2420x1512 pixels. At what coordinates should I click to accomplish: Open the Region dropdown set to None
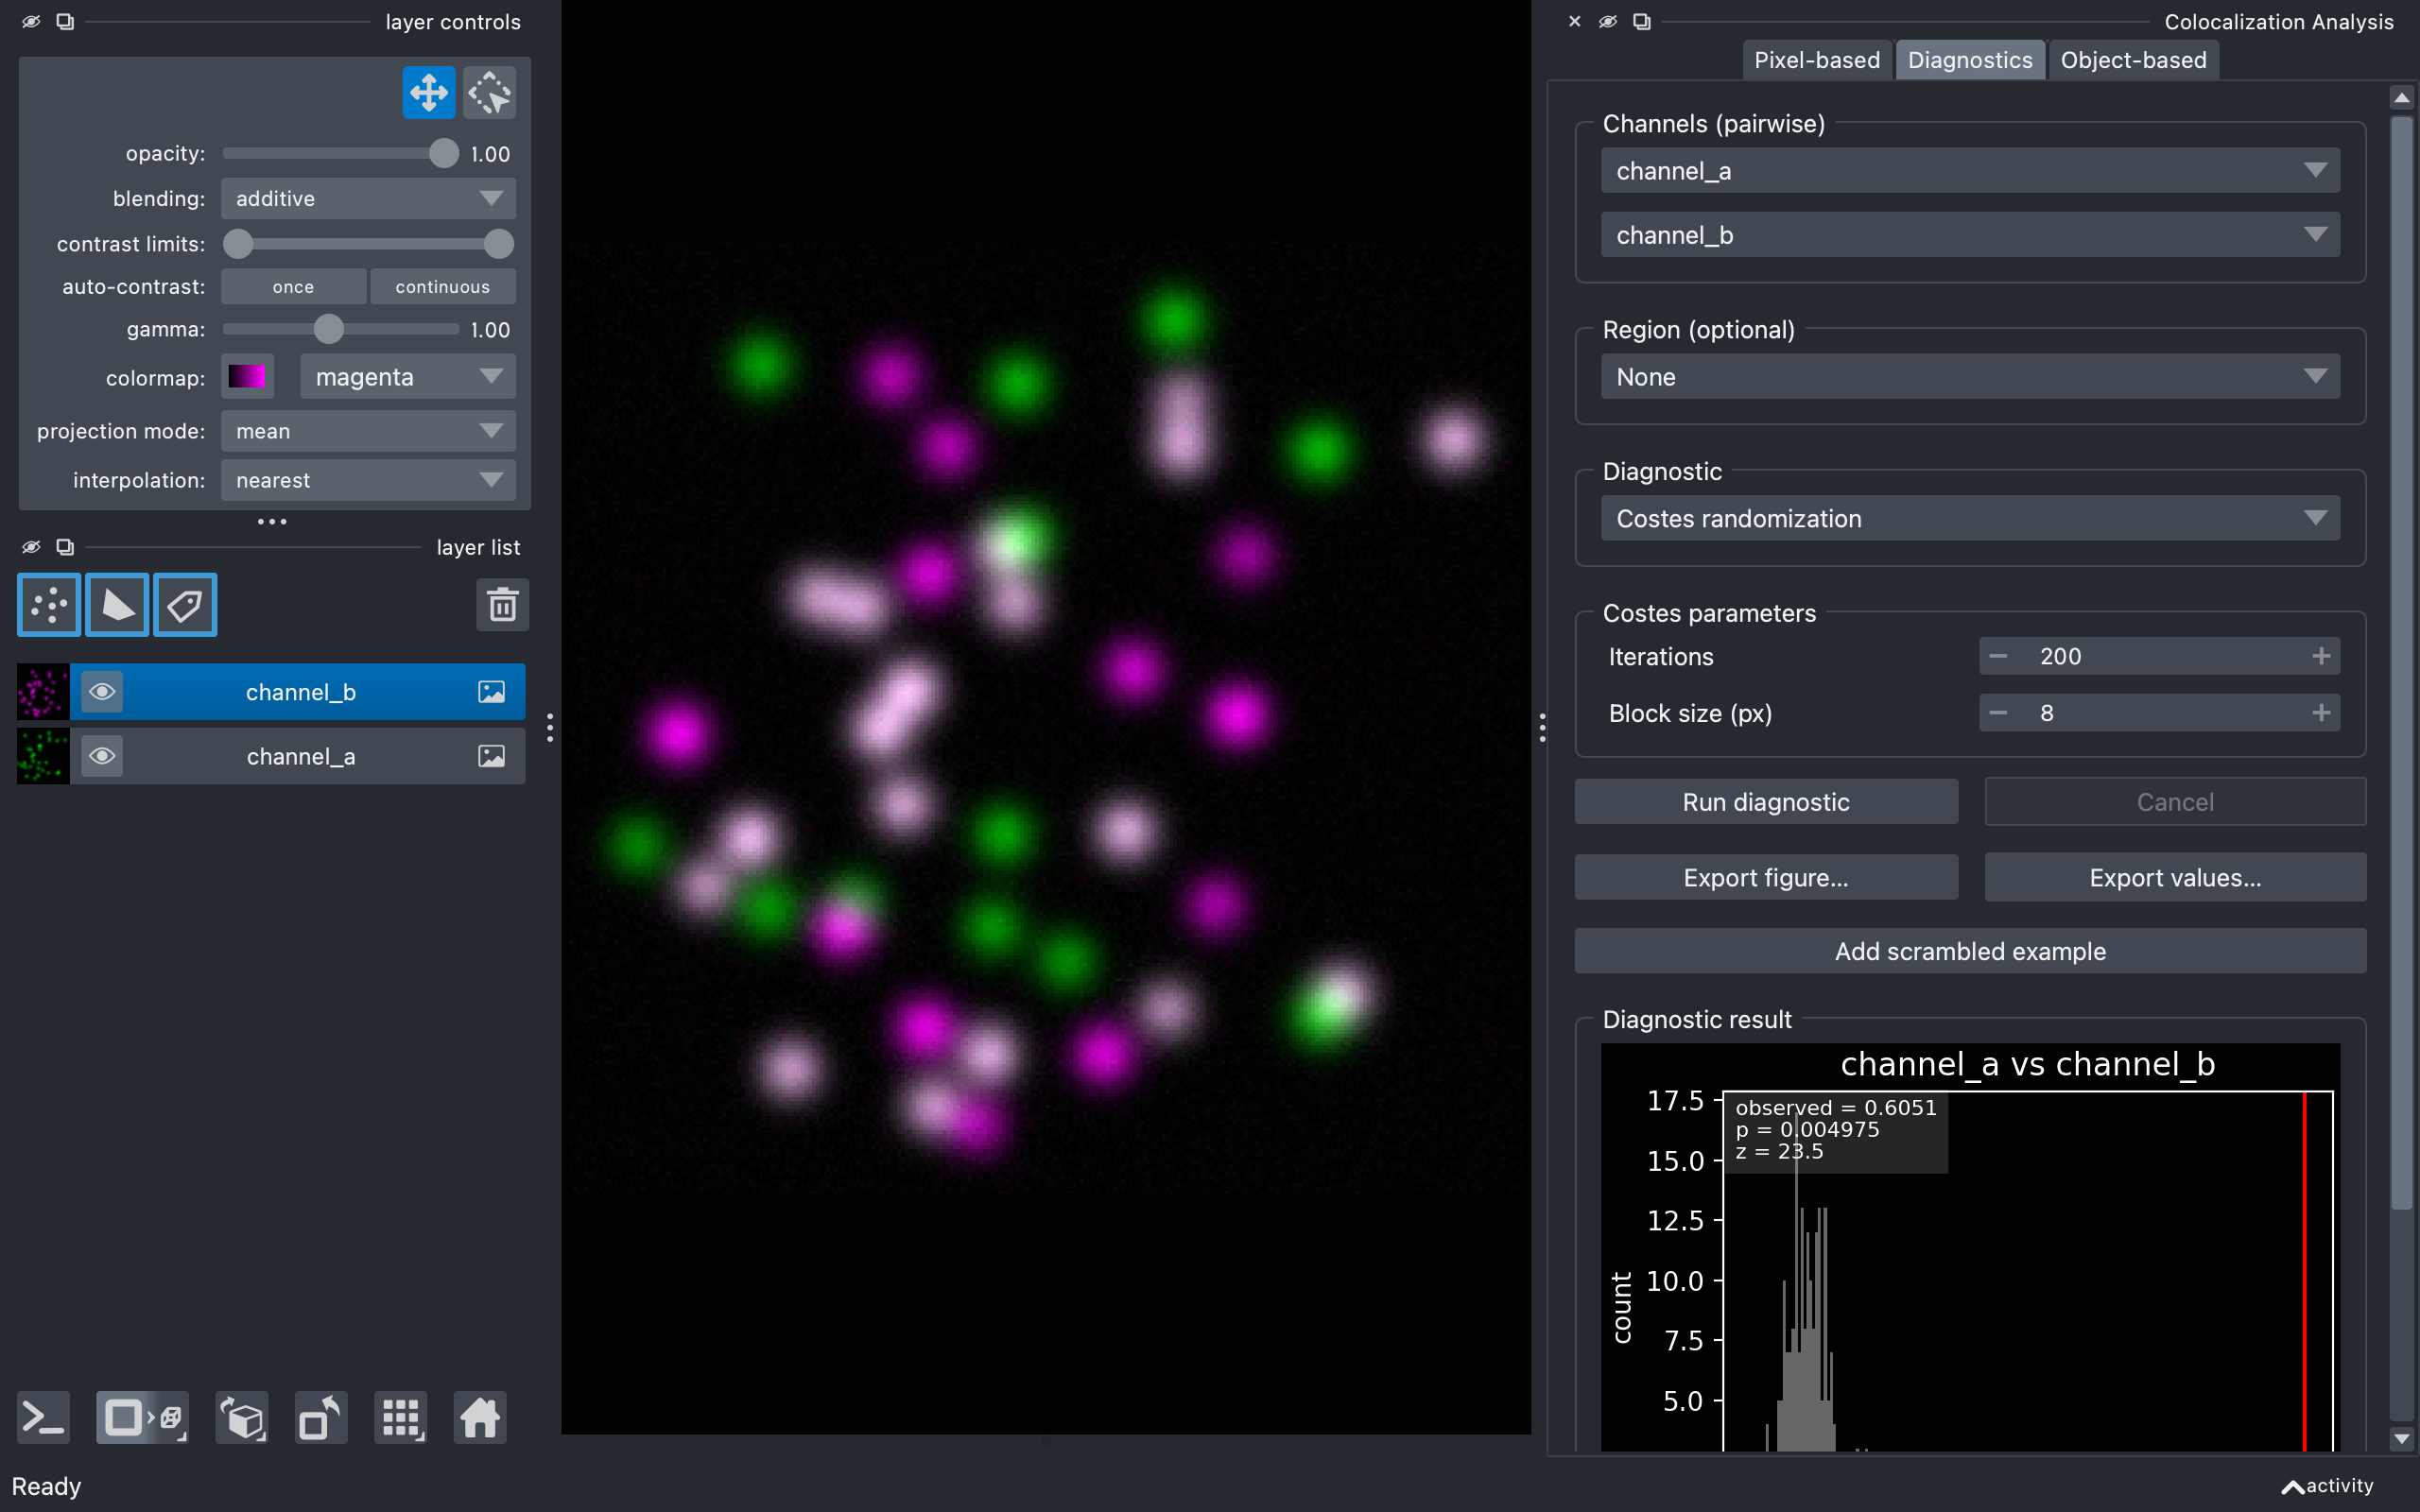[1970, 377]
